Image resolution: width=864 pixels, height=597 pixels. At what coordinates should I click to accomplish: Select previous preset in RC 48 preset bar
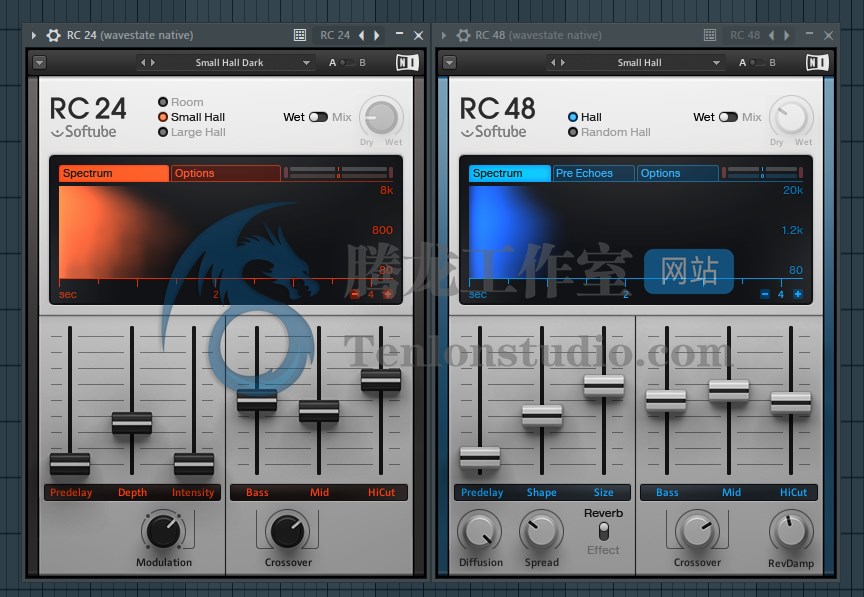553,62
